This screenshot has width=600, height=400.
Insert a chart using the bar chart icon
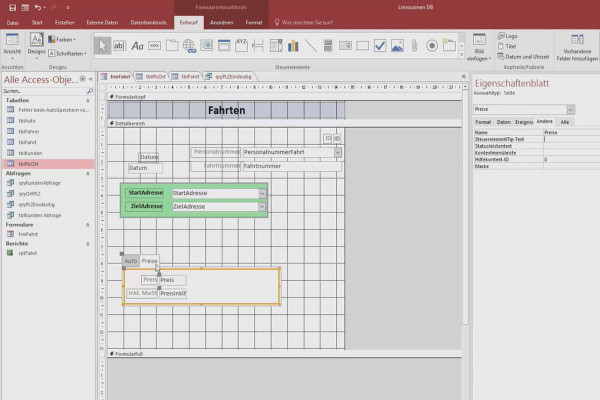click(293, 46)
